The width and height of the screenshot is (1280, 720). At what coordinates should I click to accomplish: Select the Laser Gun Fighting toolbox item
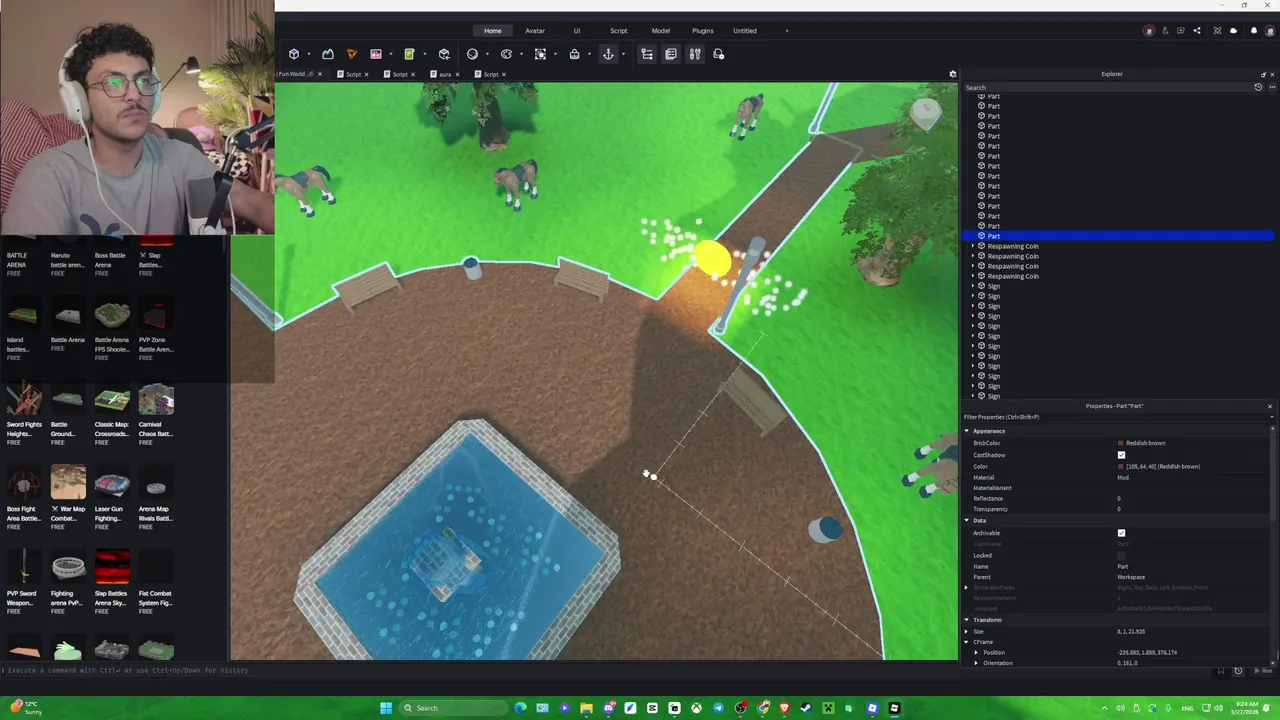[112, 484]
